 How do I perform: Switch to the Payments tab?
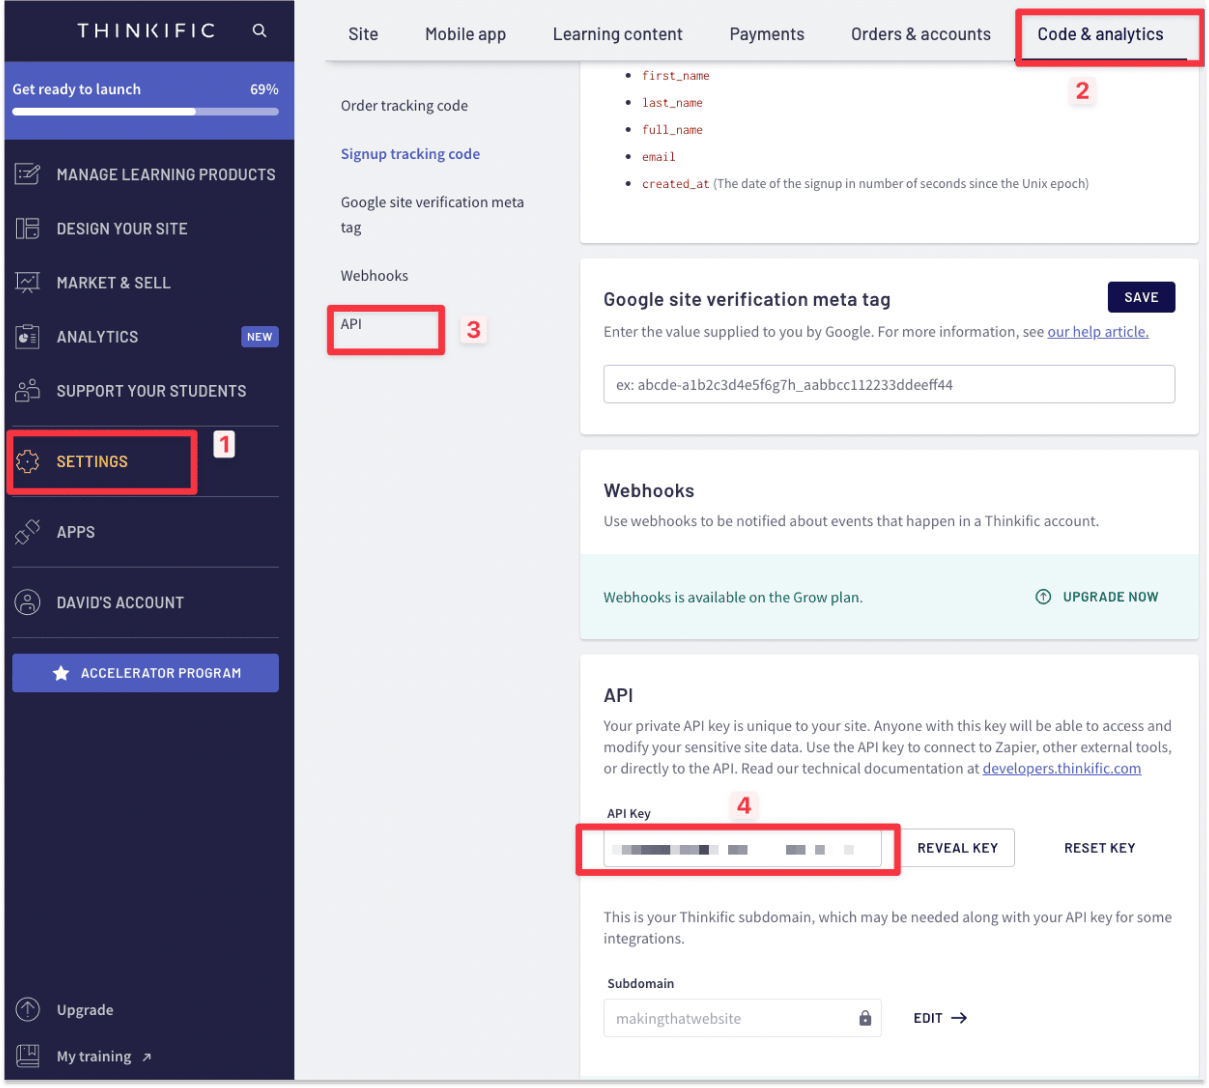[766, 33]
